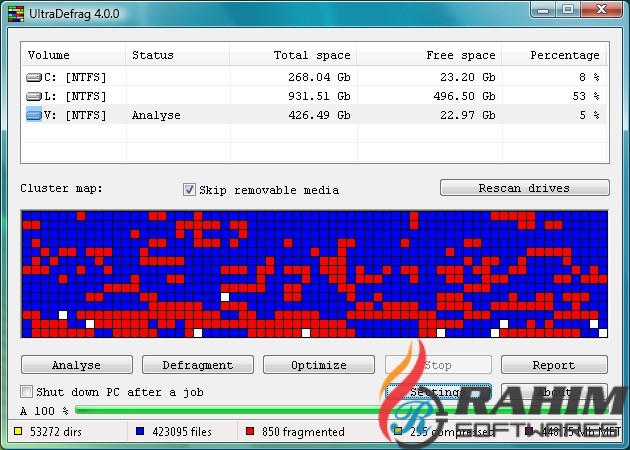The height and width of the screenshot is (450, 630).
Task: Select the C: [NTFS] volume row
Action: (x=315, y=77)
